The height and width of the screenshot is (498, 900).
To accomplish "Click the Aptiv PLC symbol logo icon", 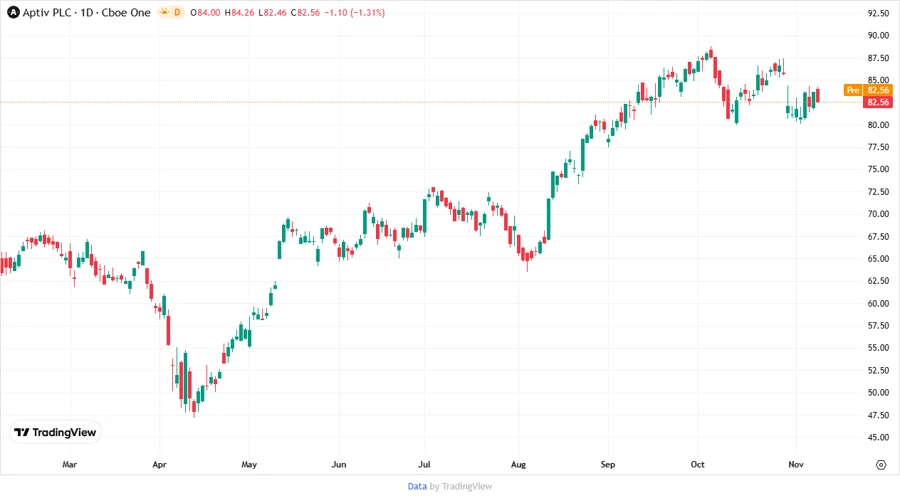I will 13,12.
